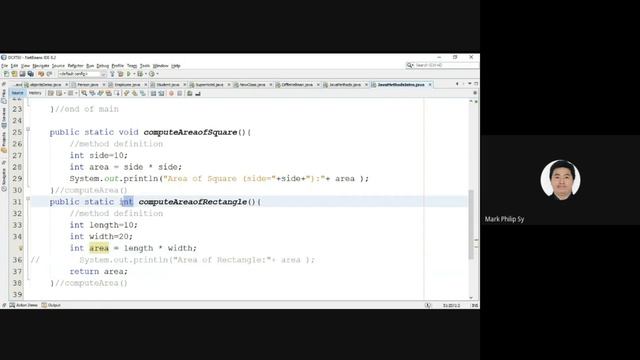
Task: Open the Action Items panel button
Action: tap(24, 305)
